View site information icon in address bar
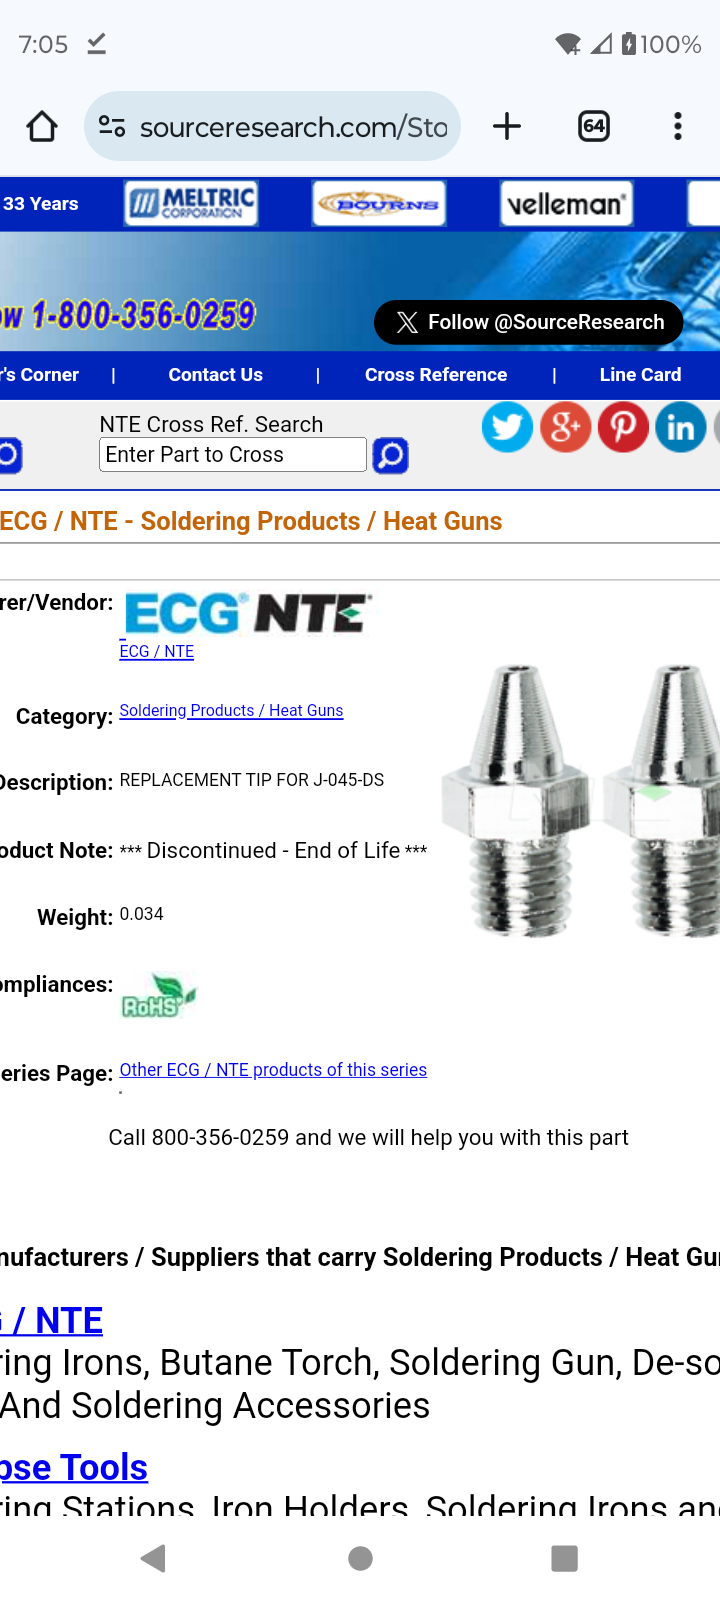720x1600 pixels. (x=112, y=127)
